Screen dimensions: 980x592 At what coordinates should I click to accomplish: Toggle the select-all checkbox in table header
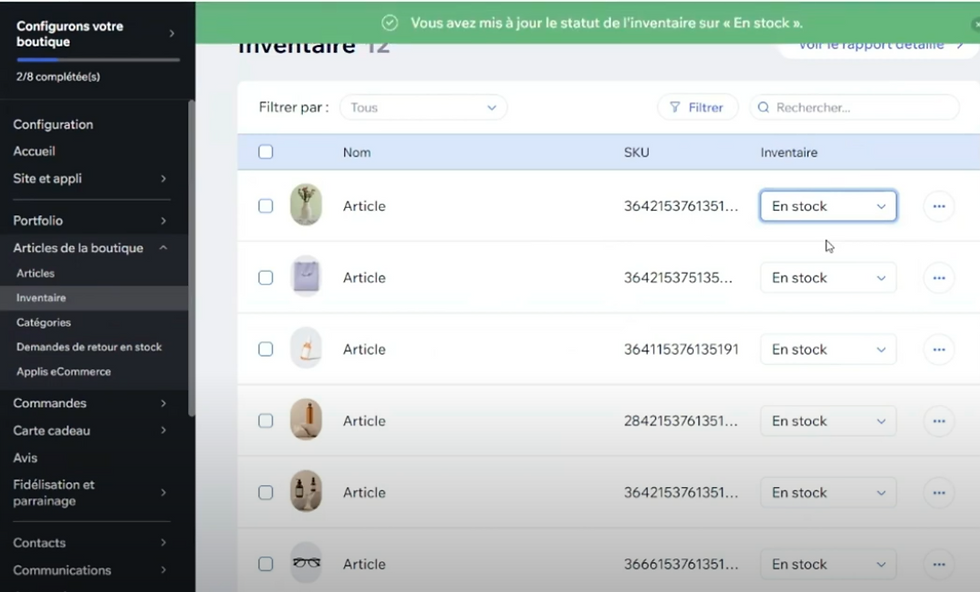(x=266, y=152)
